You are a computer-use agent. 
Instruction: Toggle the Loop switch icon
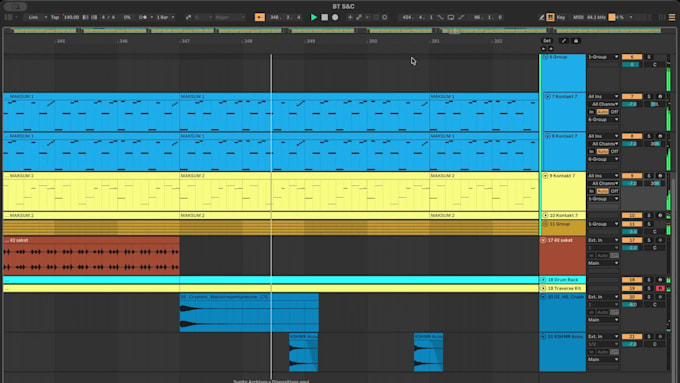click(x=451, y=17)
